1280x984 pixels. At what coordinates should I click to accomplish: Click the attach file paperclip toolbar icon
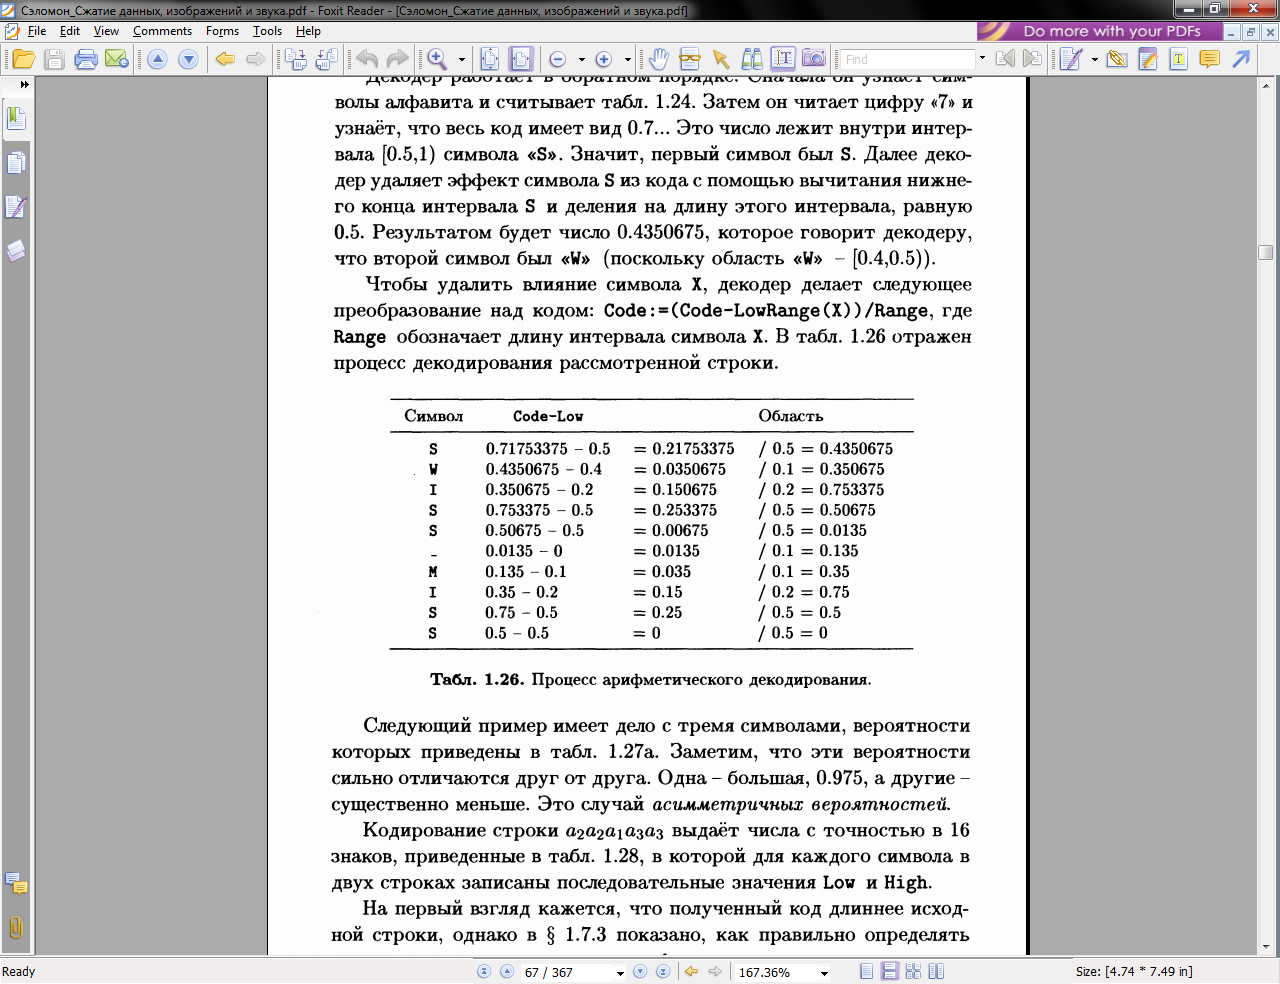(1117, 59)
